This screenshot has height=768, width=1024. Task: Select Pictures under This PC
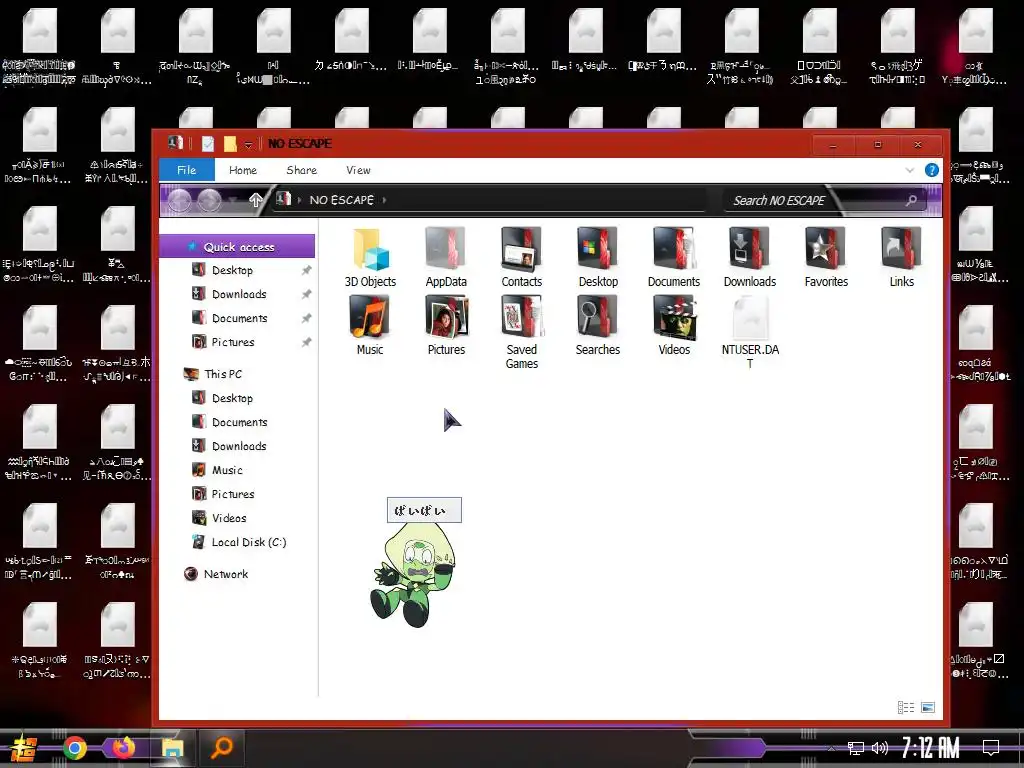(x=233, y=494)
